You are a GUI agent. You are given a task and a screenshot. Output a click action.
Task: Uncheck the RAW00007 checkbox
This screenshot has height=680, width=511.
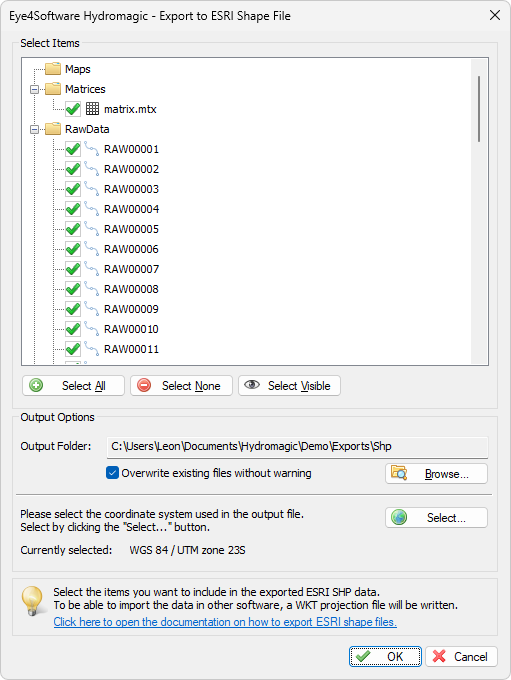point(73,269)
